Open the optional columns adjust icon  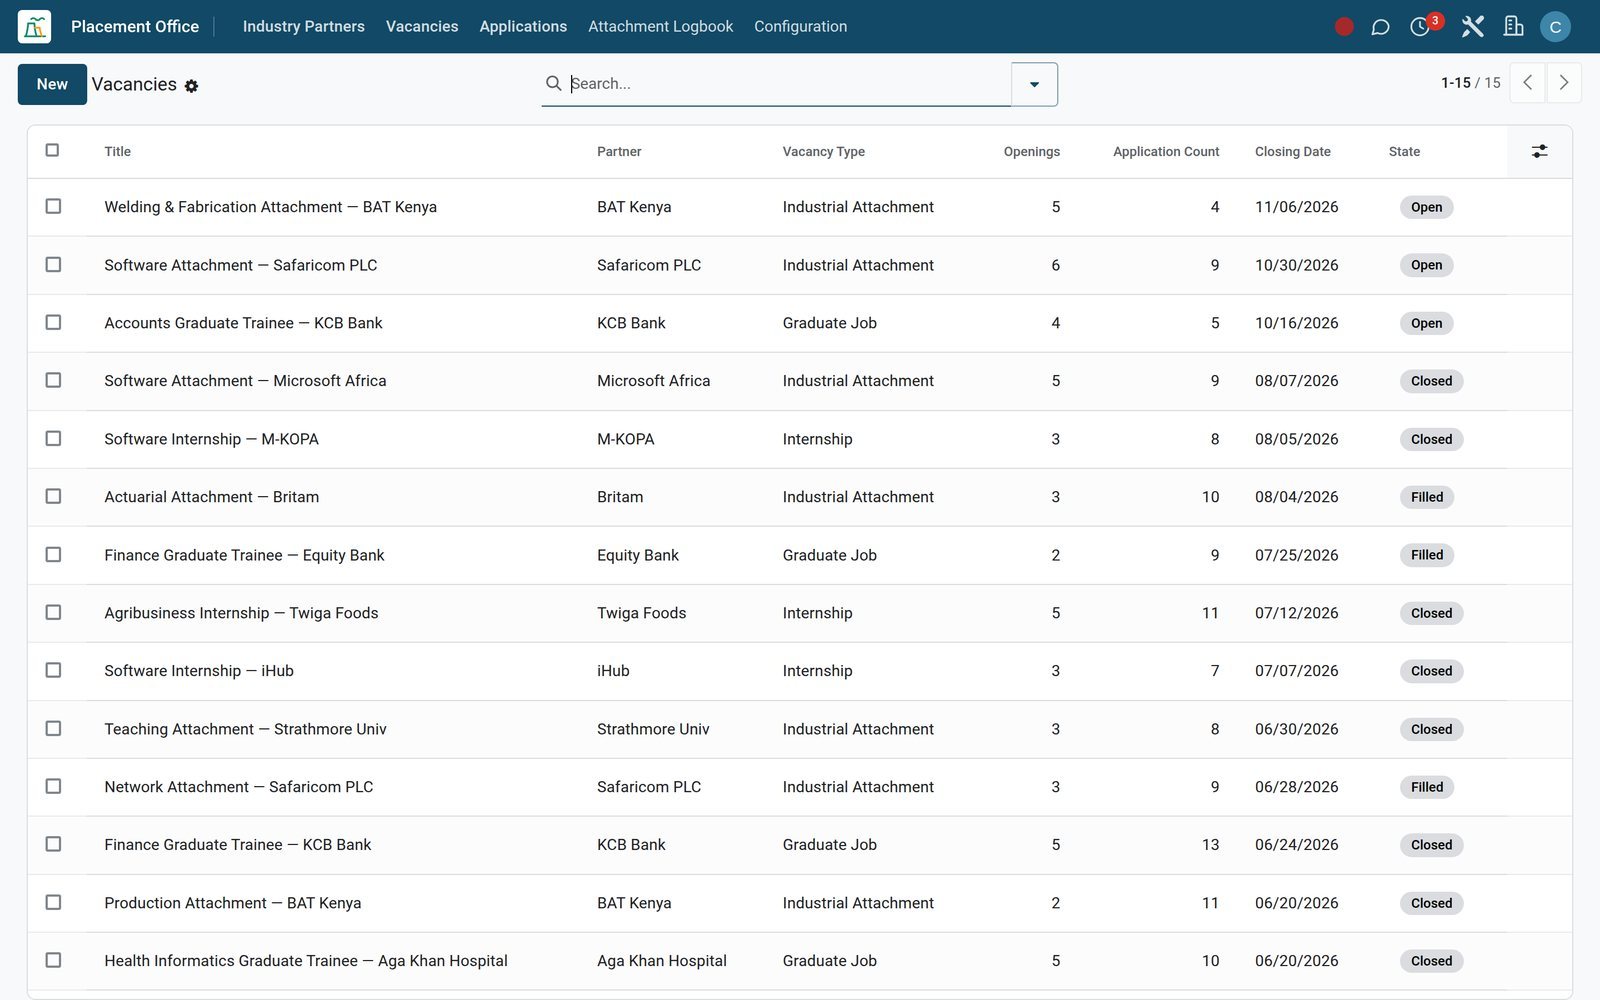click(1539, 151)
